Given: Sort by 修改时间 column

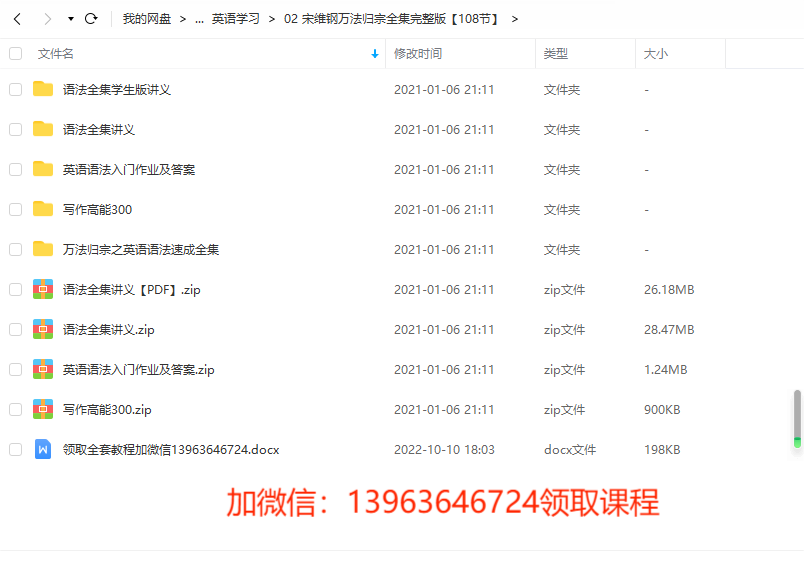Looking at the screenshot, I should 418,54.
